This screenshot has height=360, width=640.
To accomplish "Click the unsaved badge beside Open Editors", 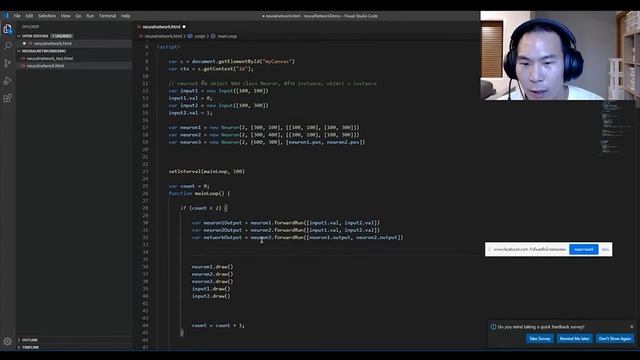I will coord(62,36).
